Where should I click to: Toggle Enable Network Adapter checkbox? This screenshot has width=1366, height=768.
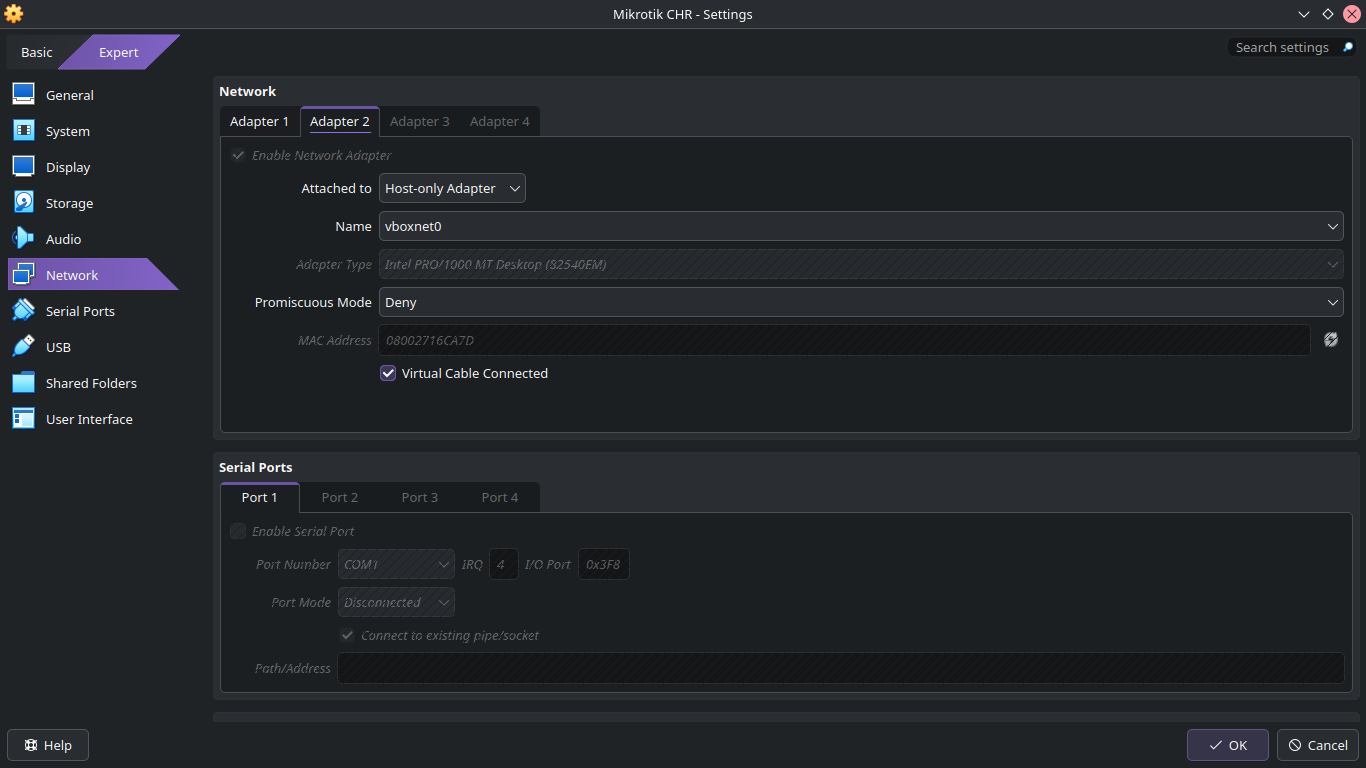pos(238,155)
